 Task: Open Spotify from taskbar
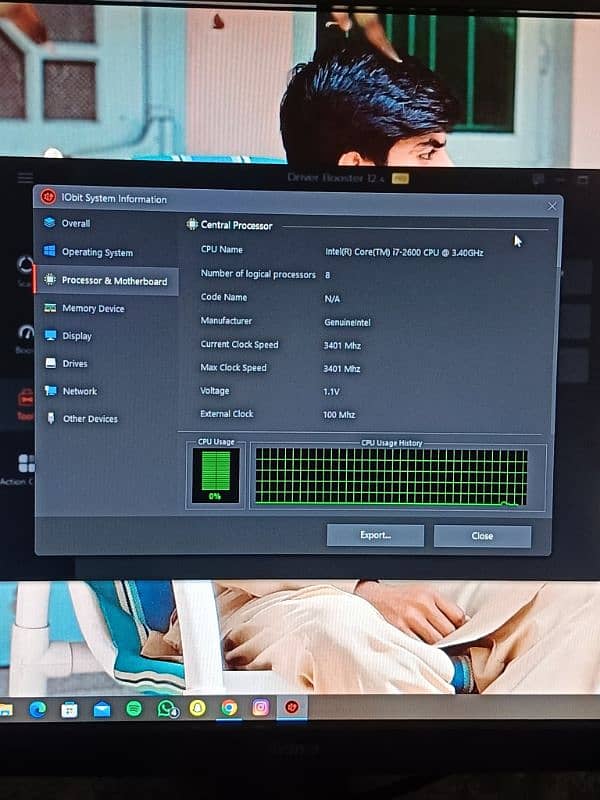(x=134, y=709)
